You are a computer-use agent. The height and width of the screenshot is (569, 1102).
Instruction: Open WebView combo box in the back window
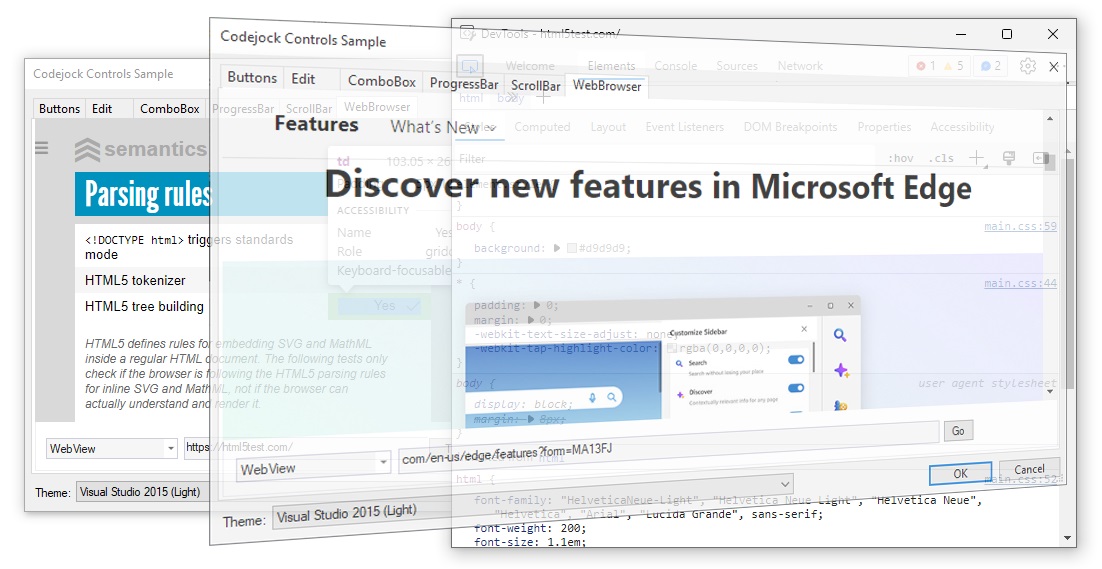(111, 448)
